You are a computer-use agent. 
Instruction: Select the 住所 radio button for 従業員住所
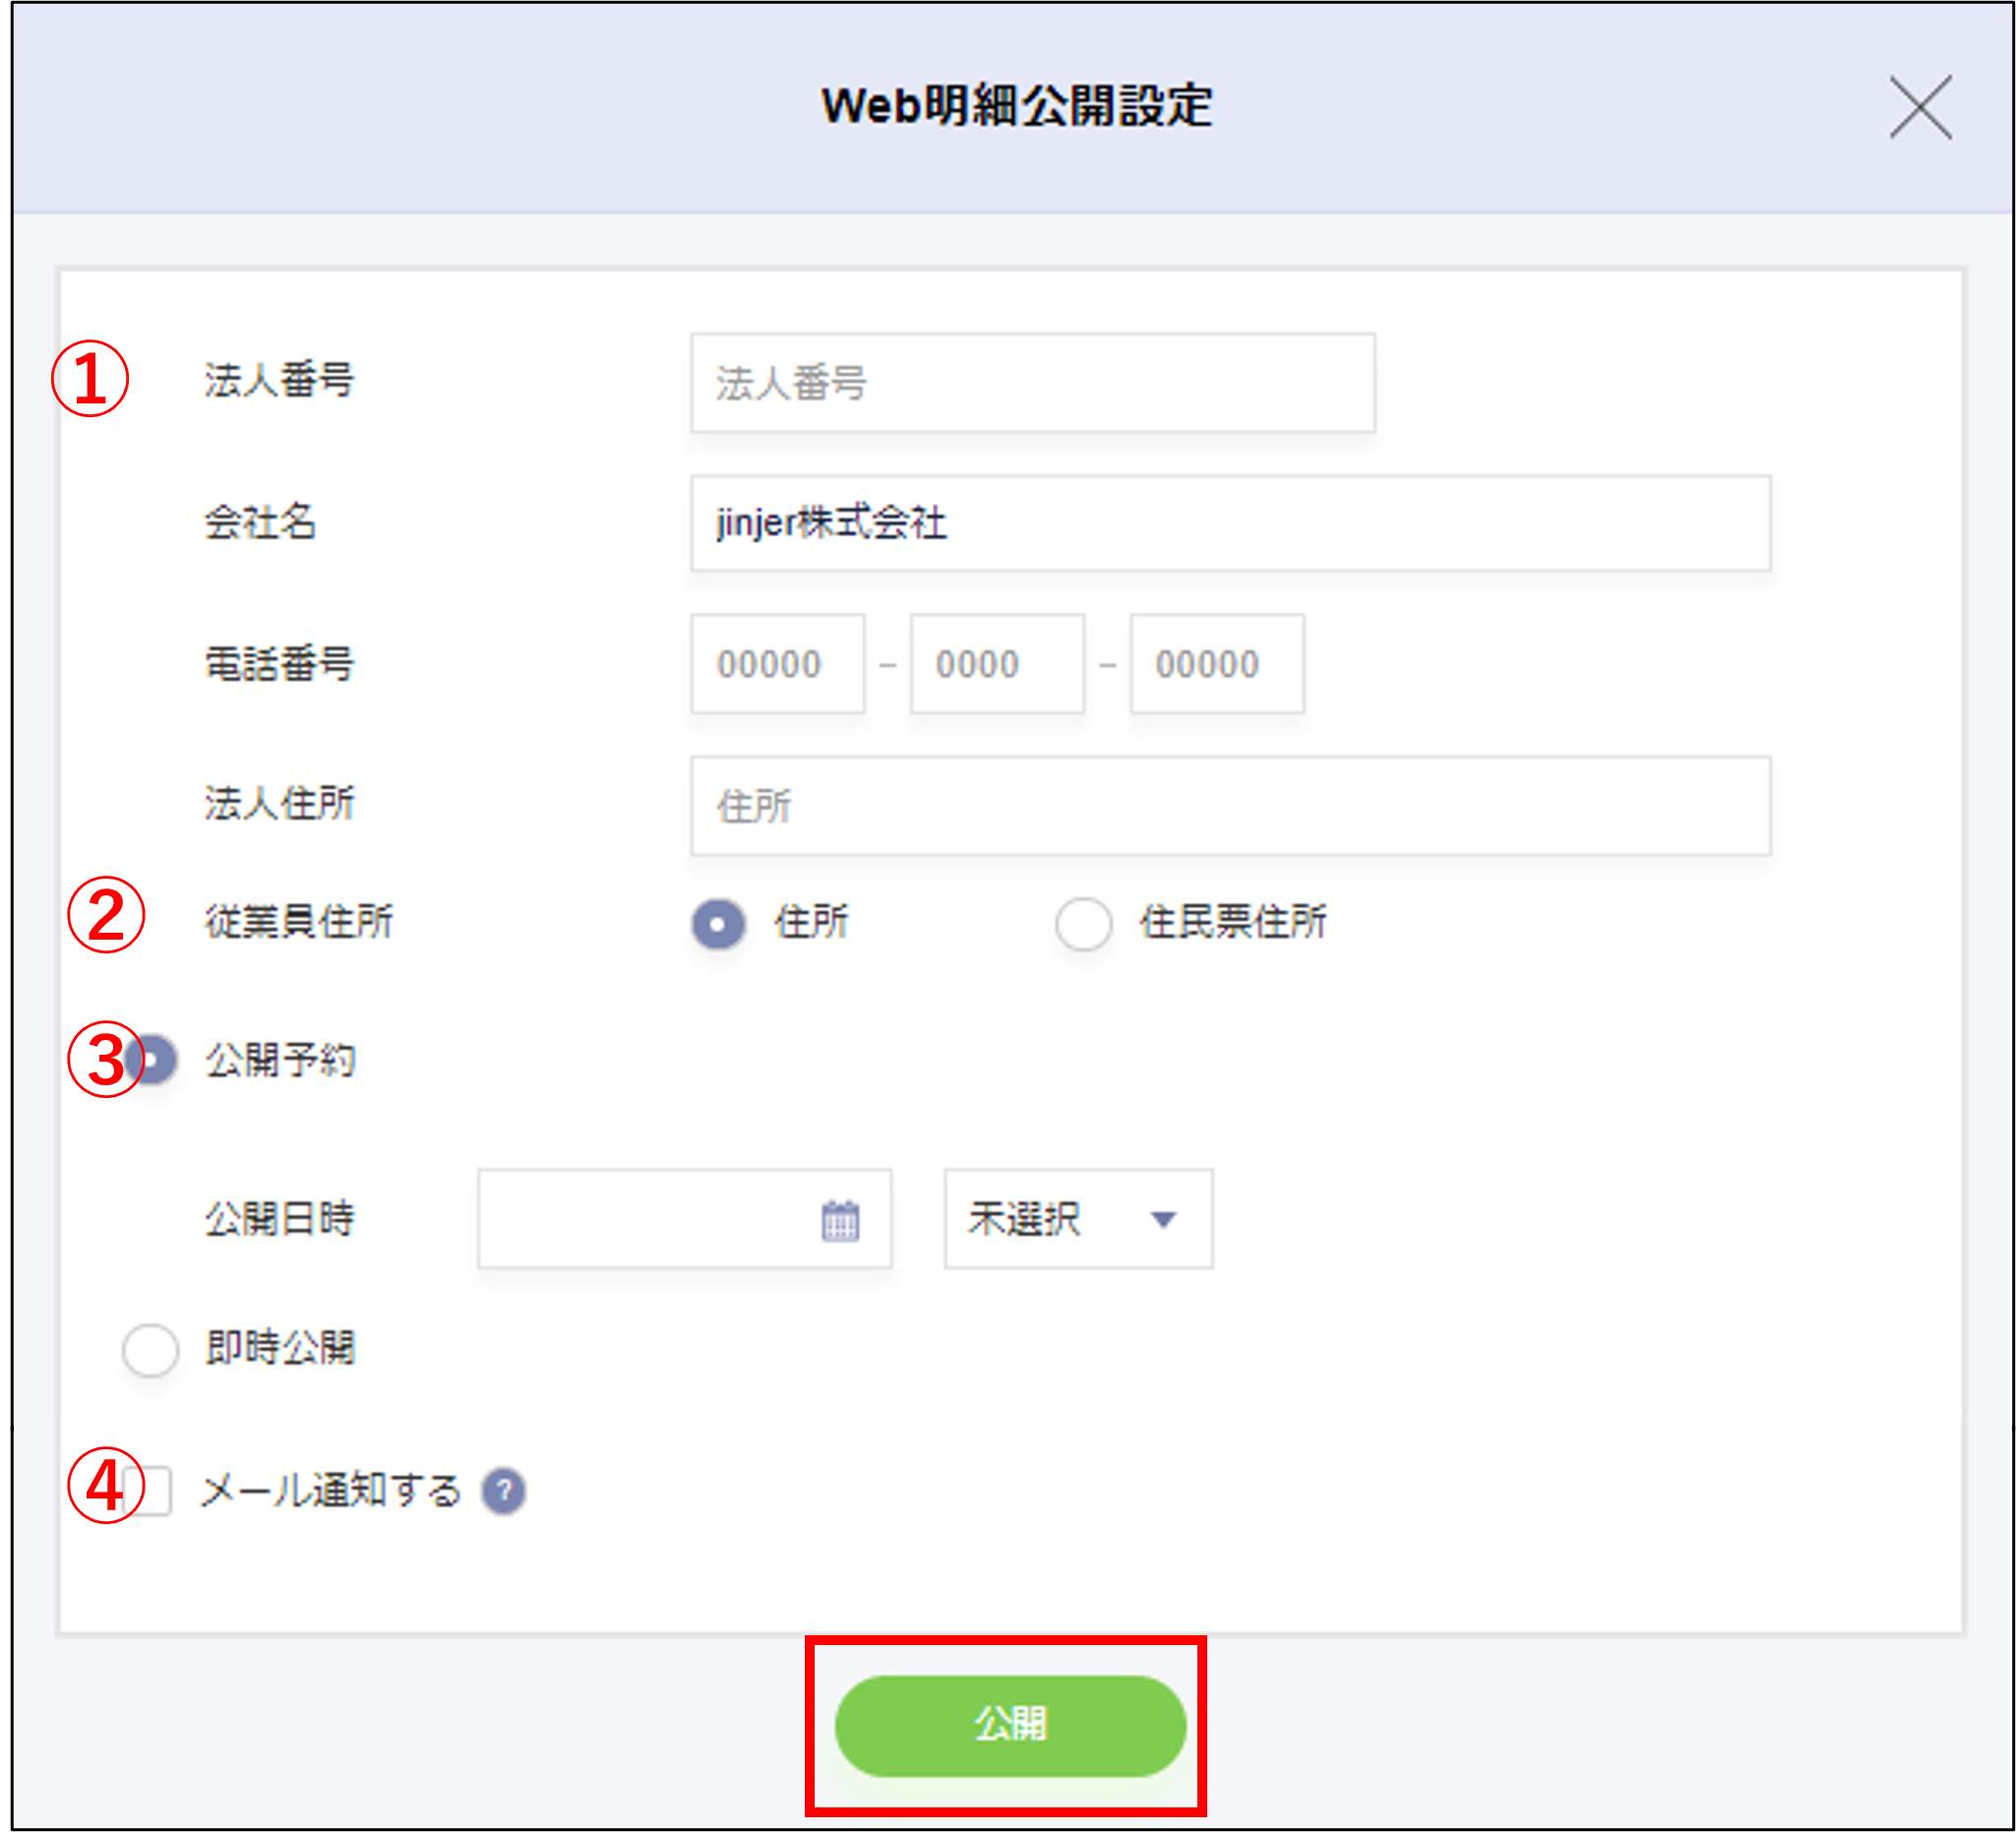tap(718, 925)
